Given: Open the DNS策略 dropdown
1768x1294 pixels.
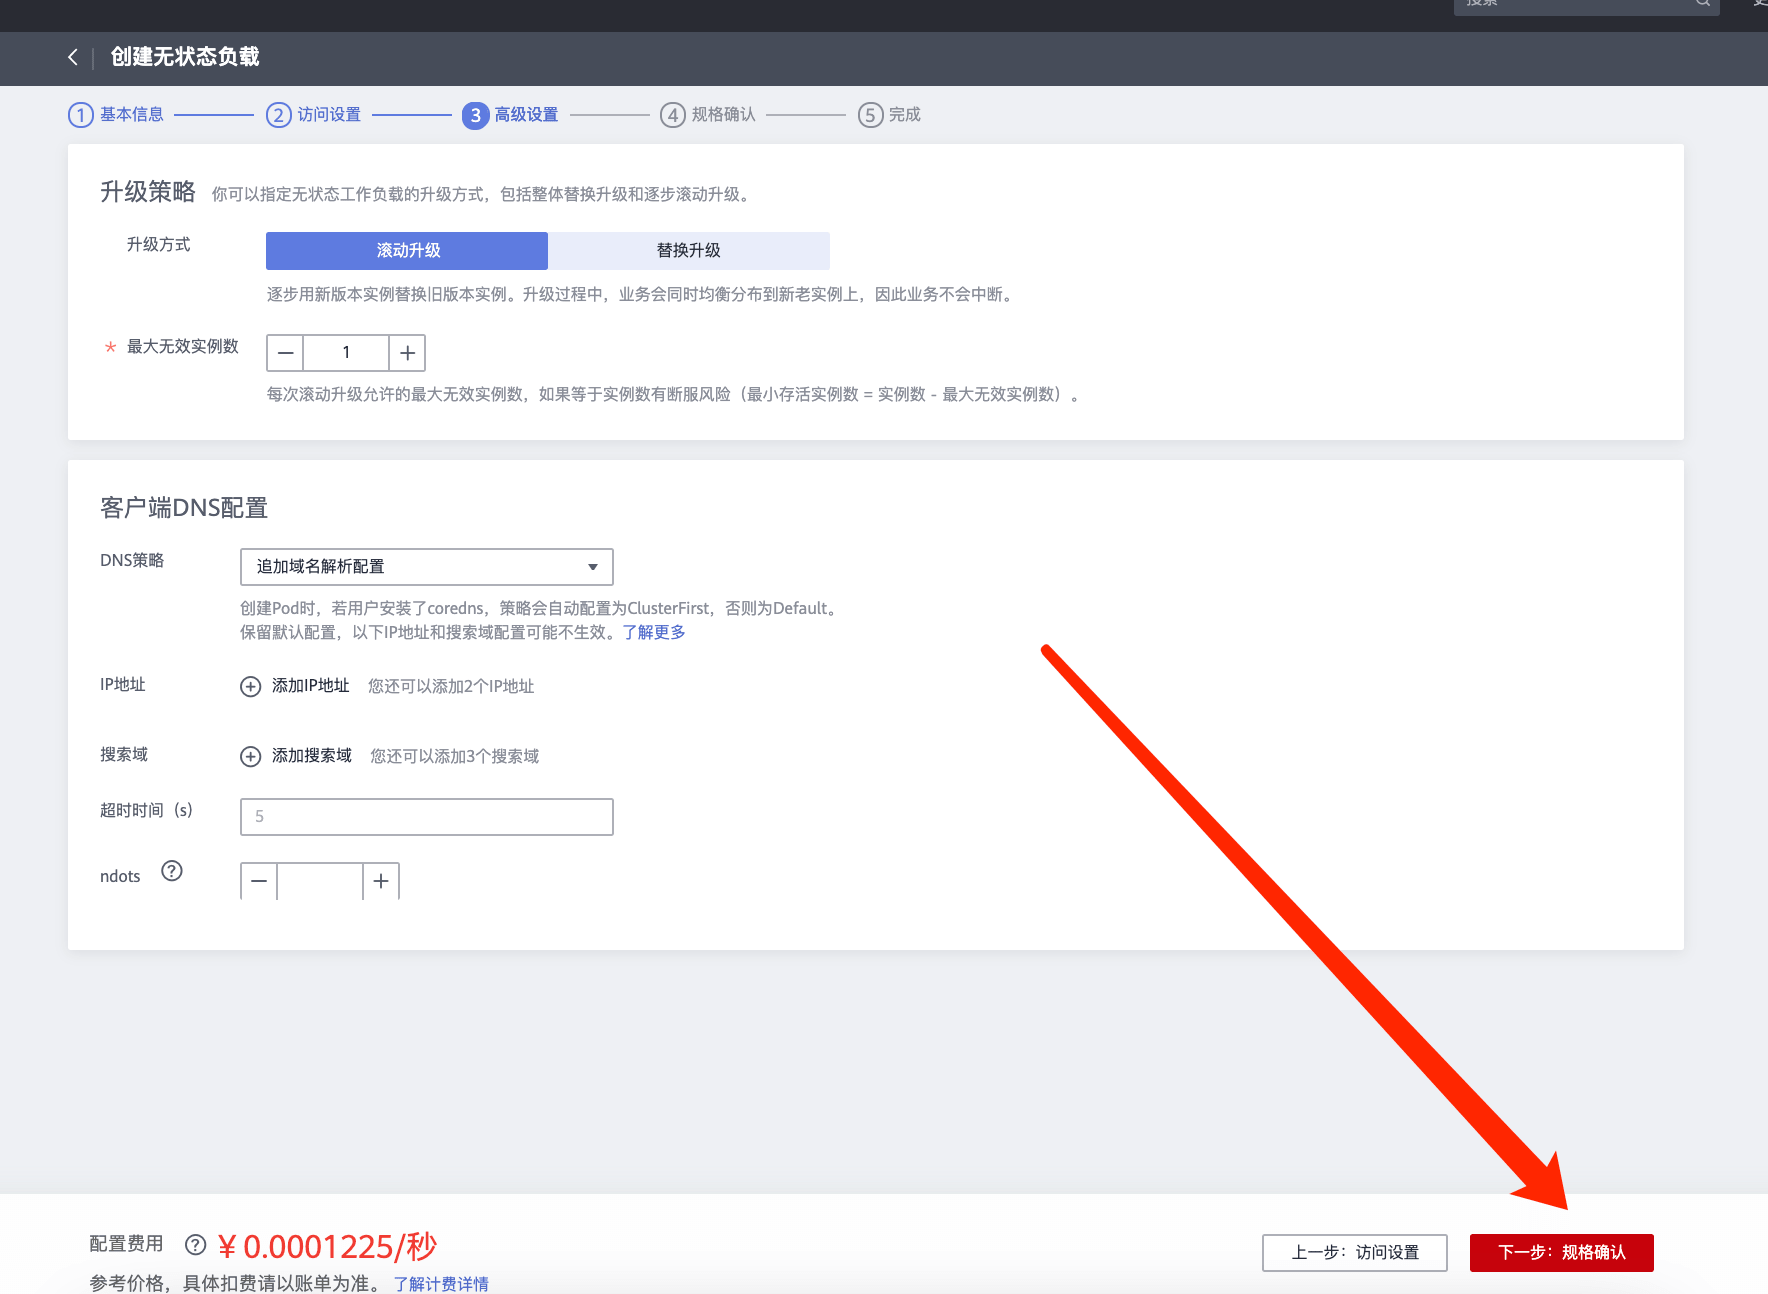Looking at the screenshot, I should 426,567.
